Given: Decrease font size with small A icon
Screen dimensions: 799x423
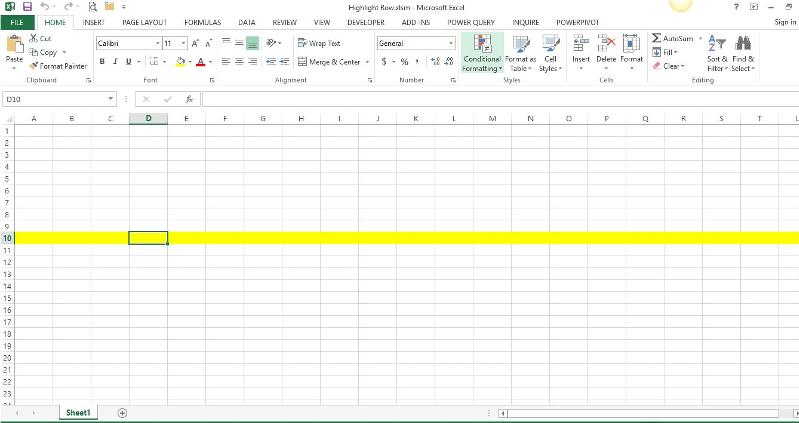Looking at the screenshot, I should tap(208, 44).
